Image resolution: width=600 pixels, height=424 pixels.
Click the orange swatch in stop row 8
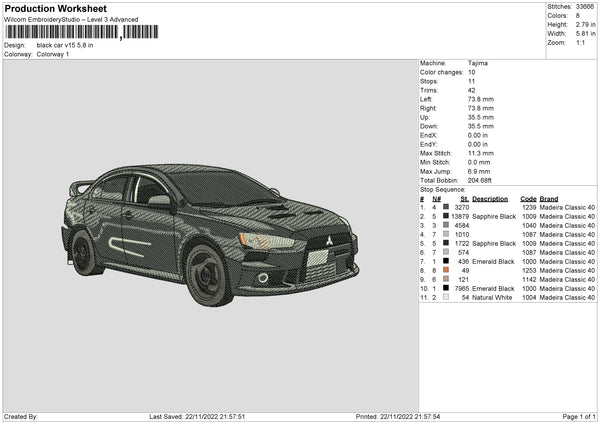coord(445,270)
